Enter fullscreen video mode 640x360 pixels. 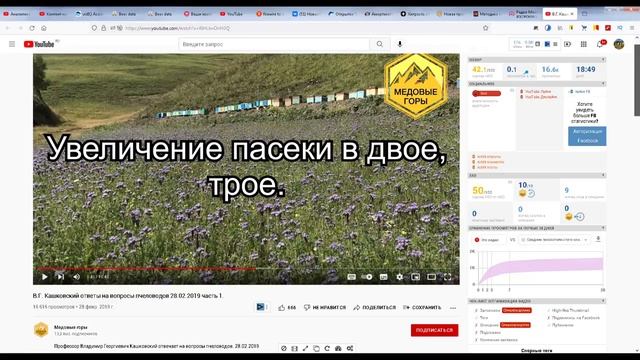click(x=447, y=277)
